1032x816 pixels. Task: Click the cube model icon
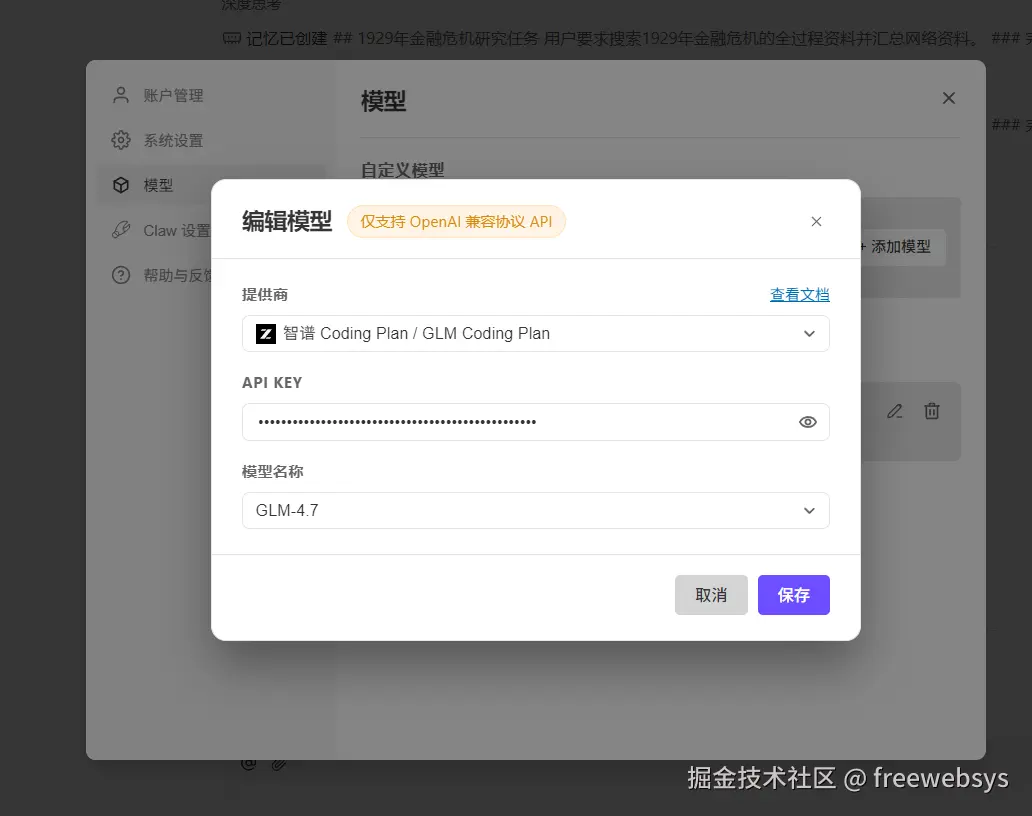coord(121,185)
